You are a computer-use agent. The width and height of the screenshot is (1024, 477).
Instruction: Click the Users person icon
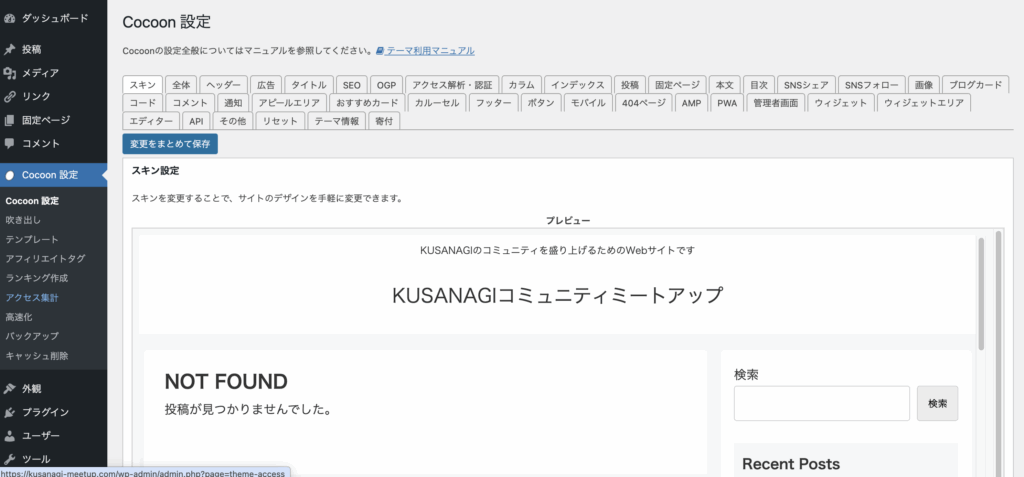10,436
